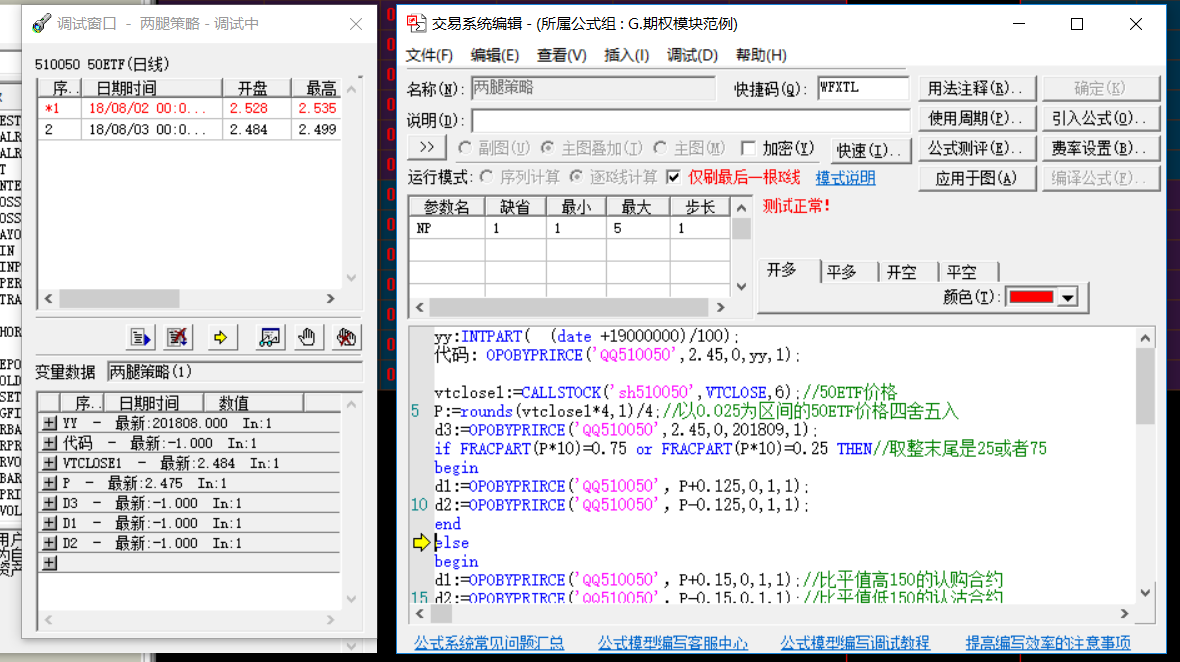Open the 模式说明 link
The image size is (1180, 662).
(845, 178)
